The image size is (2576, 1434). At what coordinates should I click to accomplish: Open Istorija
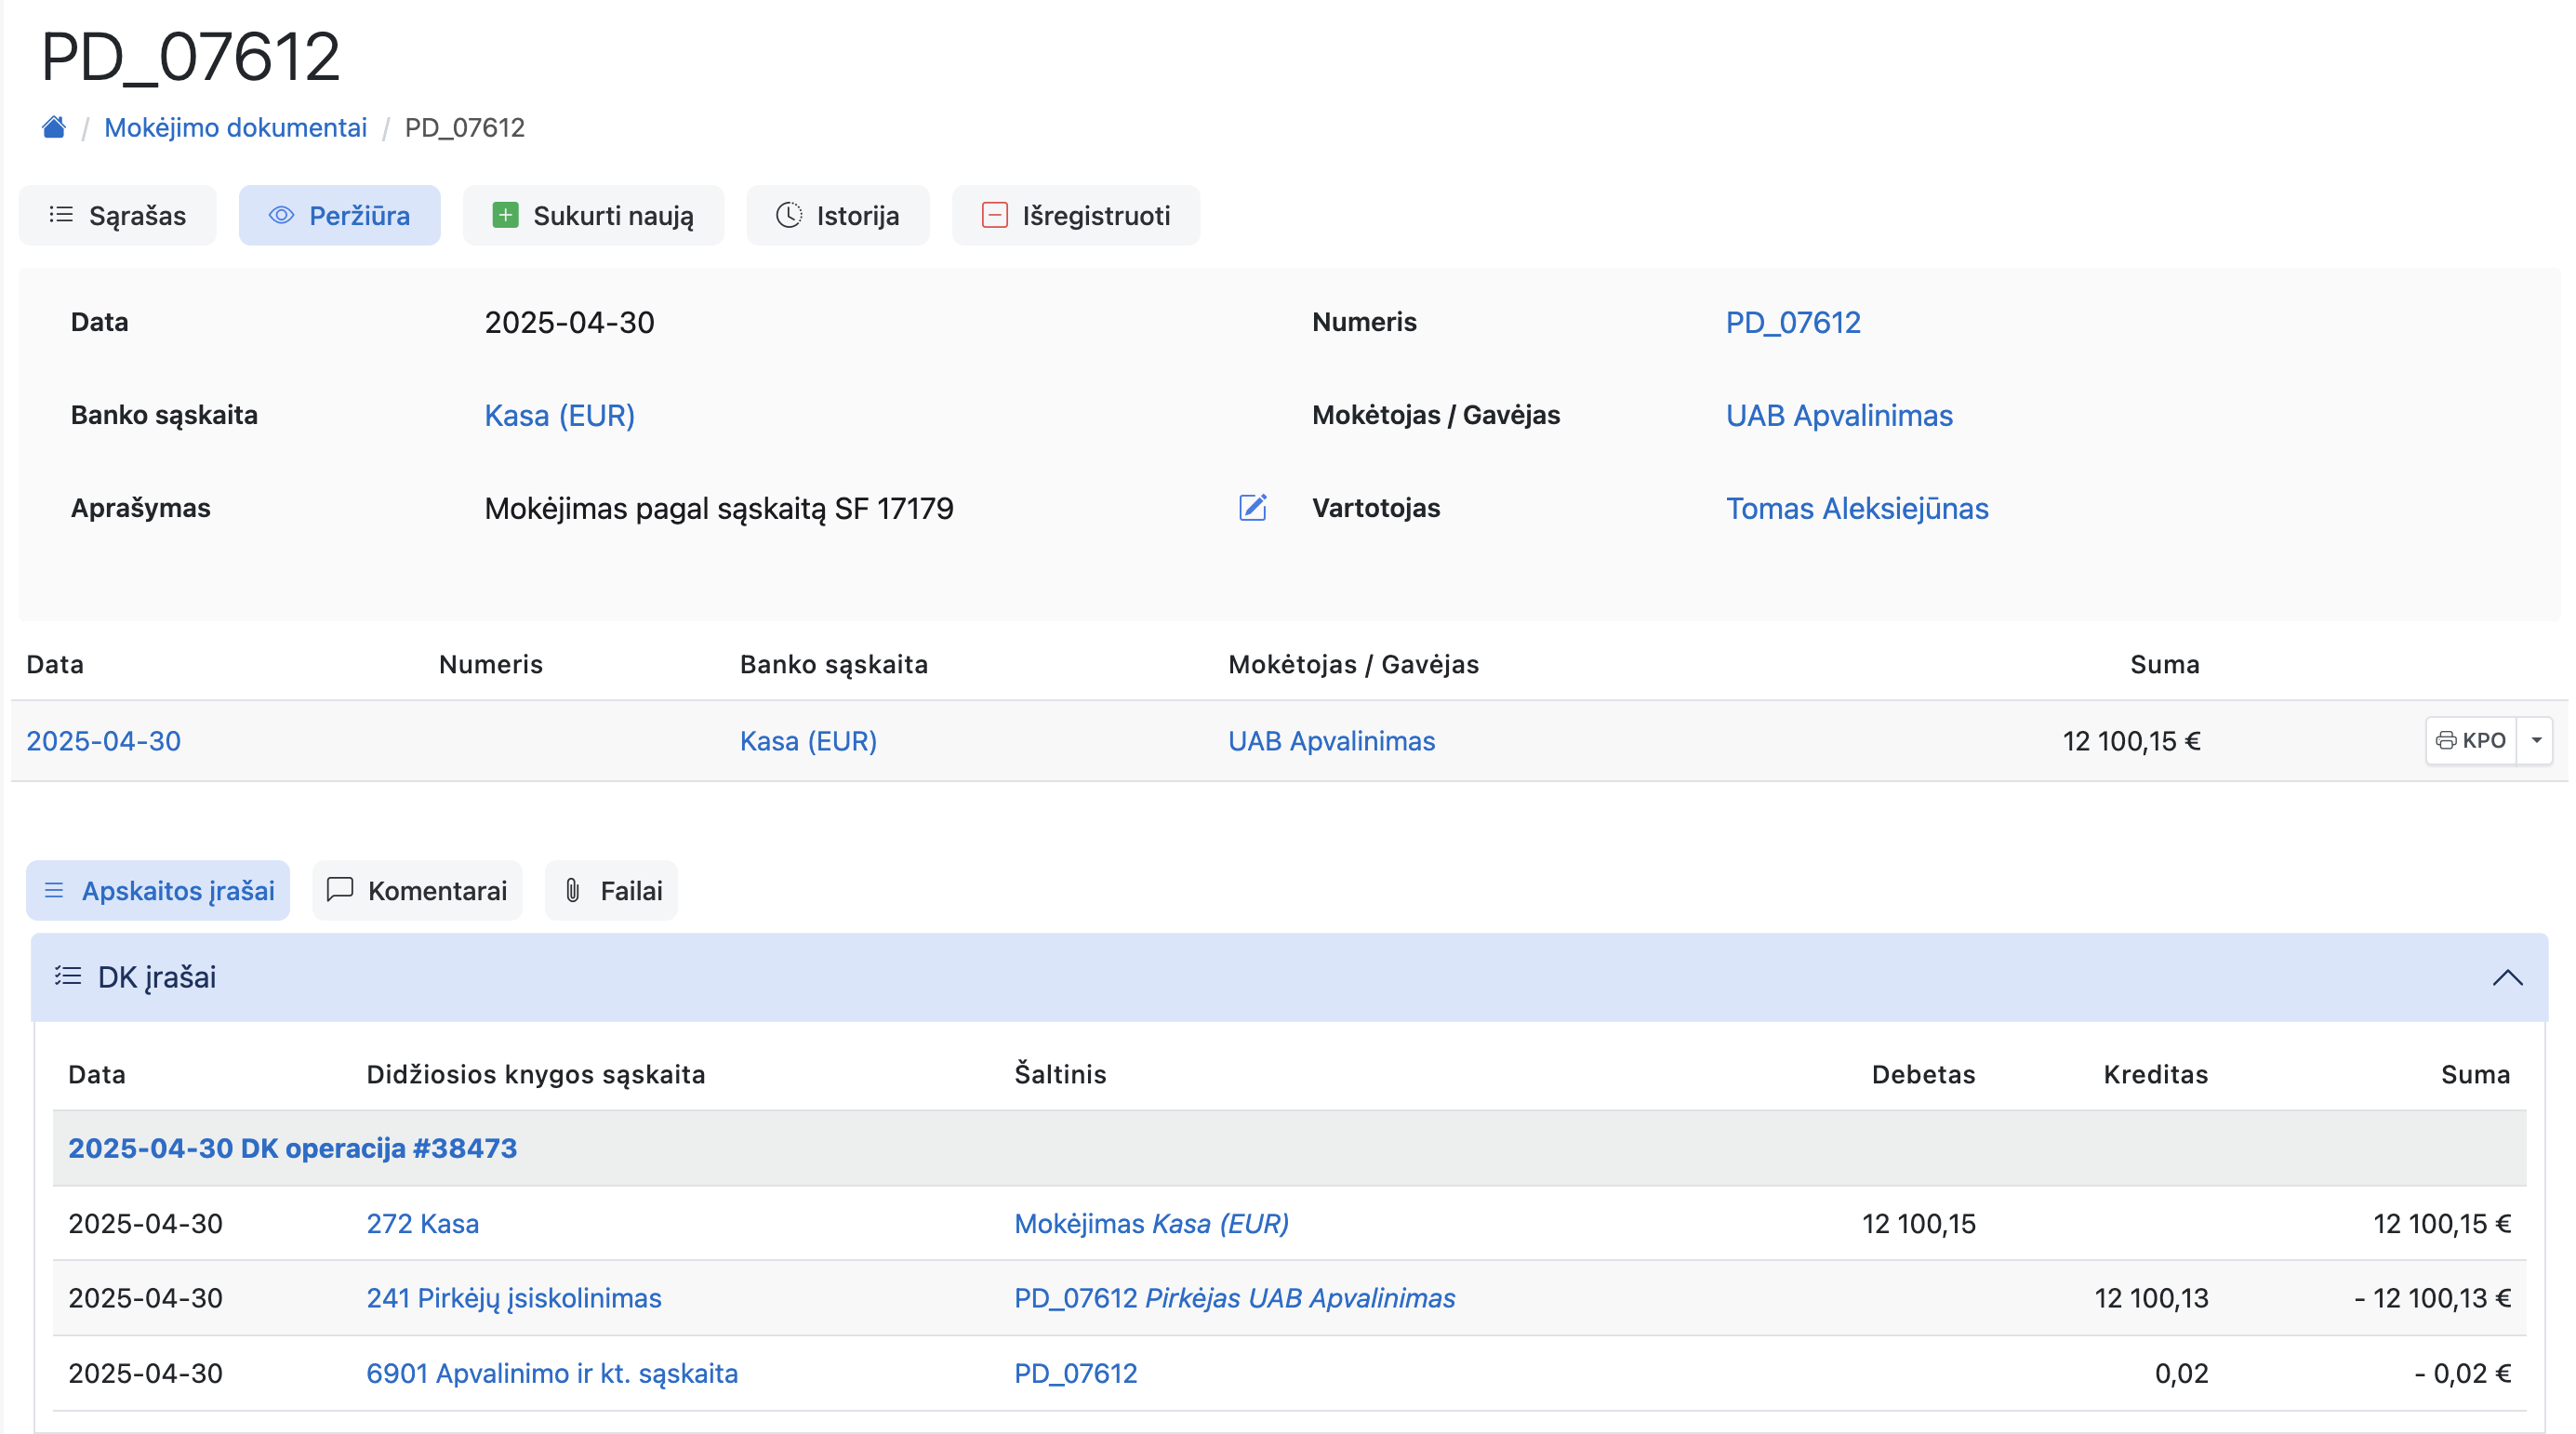pos(837,215)
